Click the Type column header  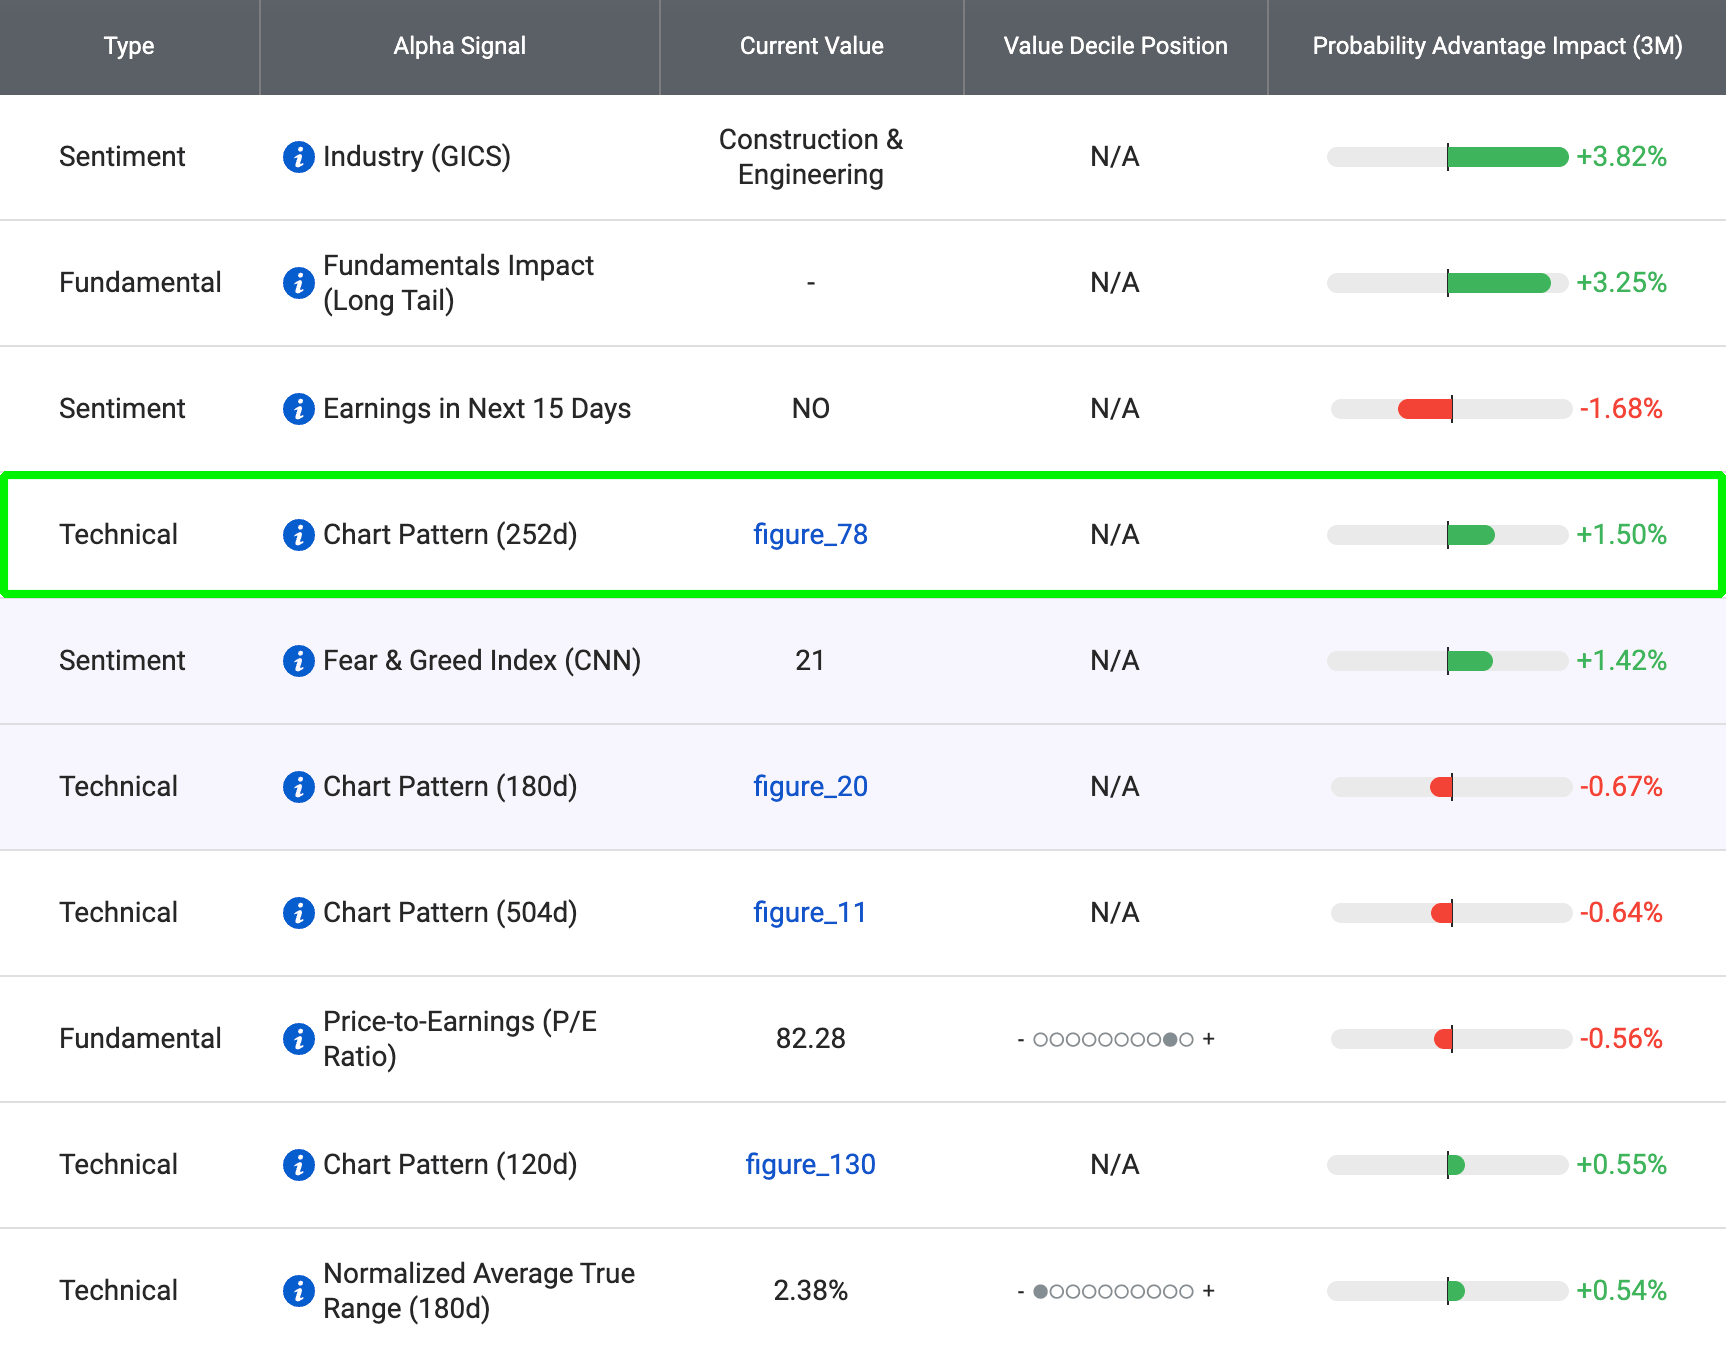point(129,46)
